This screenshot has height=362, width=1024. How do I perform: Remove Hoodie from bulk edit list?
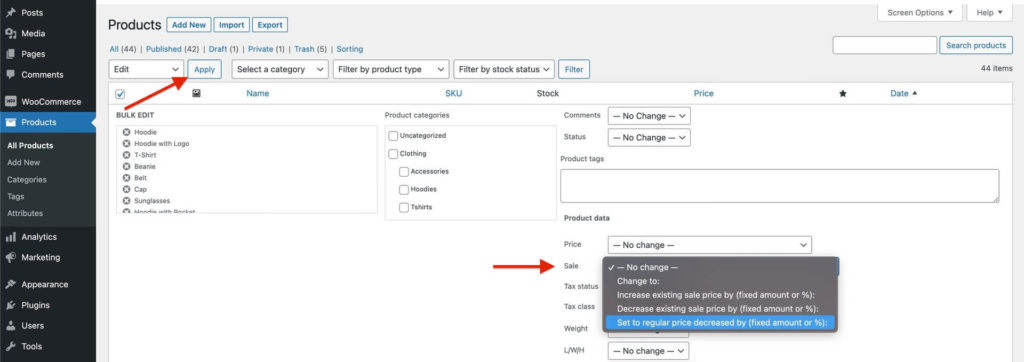127,132
